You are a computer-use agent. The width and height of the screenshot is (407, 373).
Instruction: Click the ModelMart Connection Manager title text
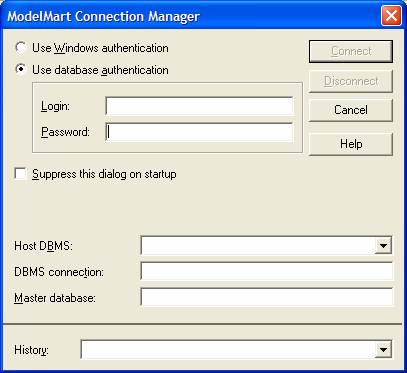[x=103, y=16]
